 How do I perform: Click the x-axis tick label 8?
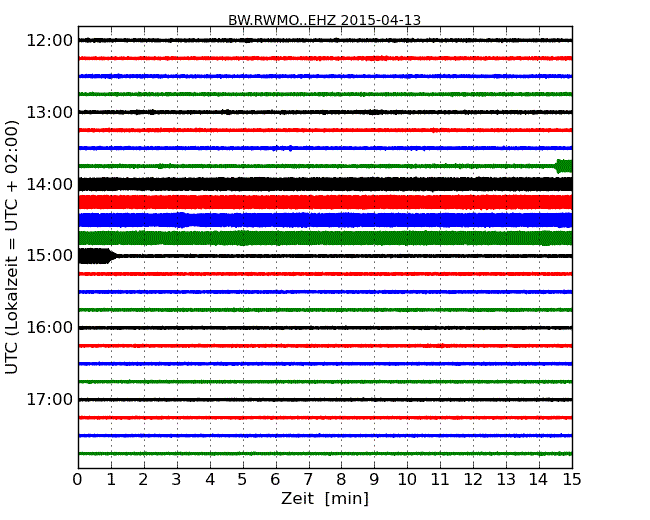(x=341, y=480)
